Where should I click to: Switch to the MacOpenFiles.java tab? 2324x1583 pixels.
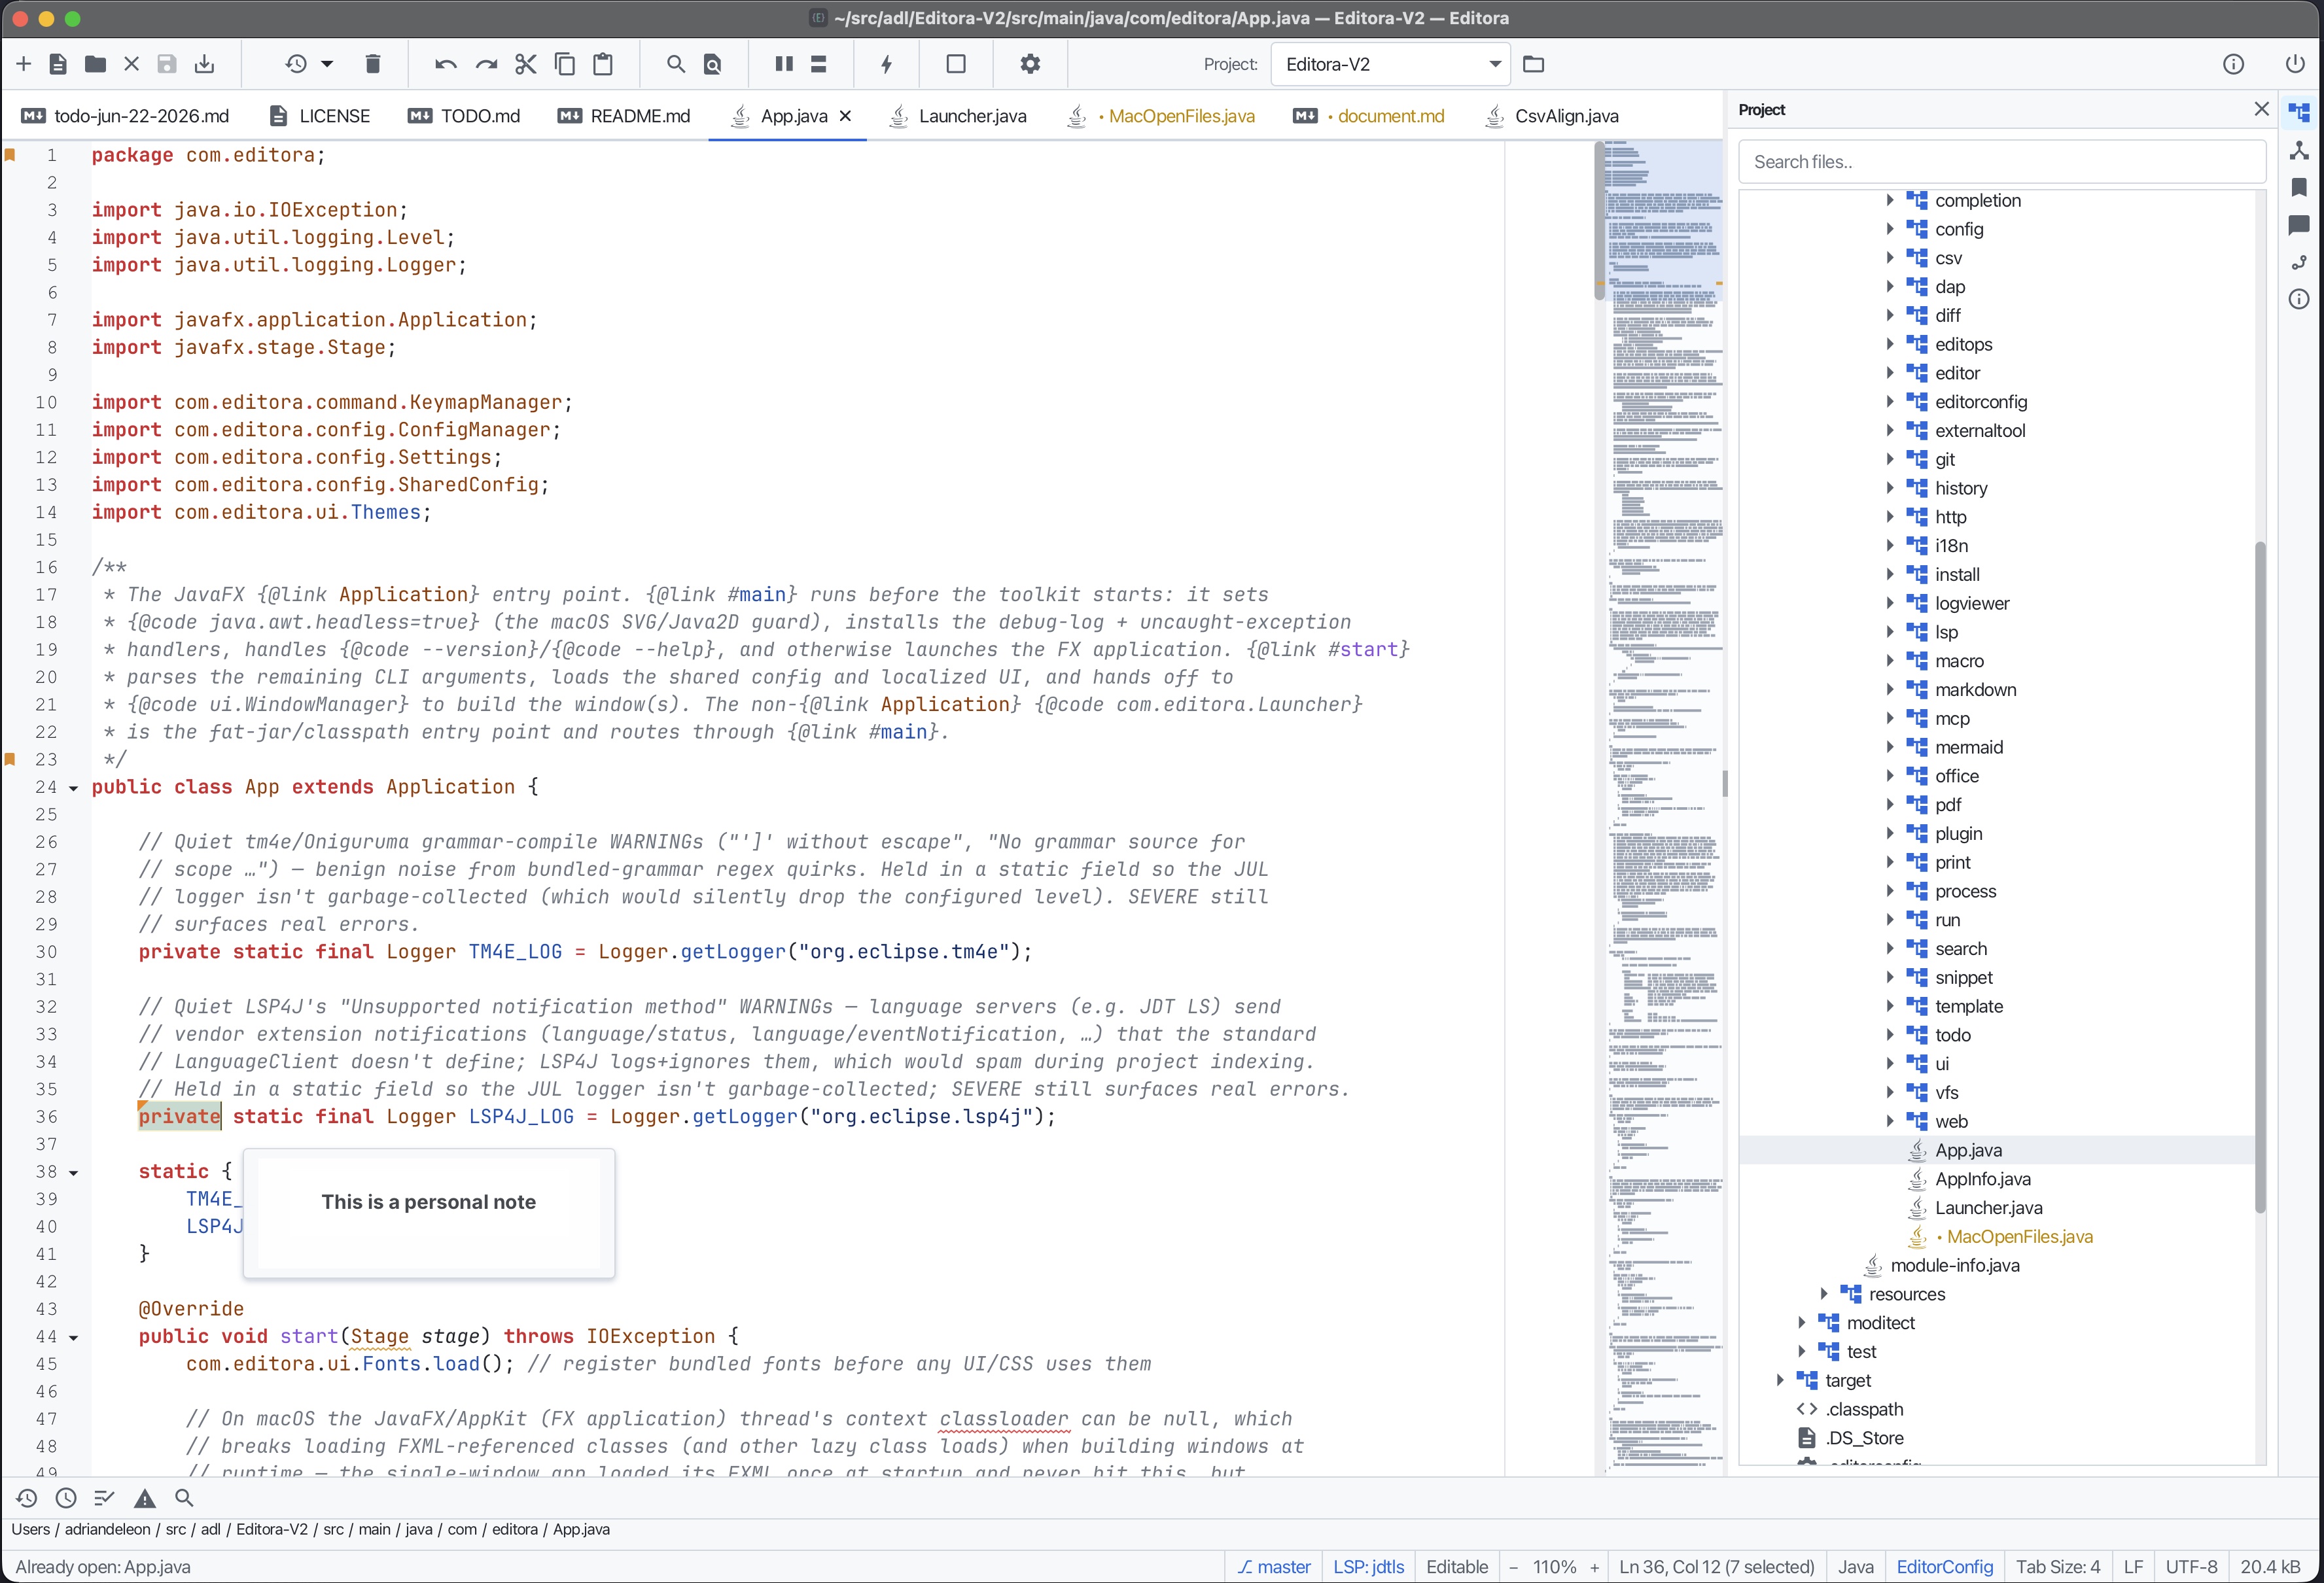click(x=1162, y=116)
